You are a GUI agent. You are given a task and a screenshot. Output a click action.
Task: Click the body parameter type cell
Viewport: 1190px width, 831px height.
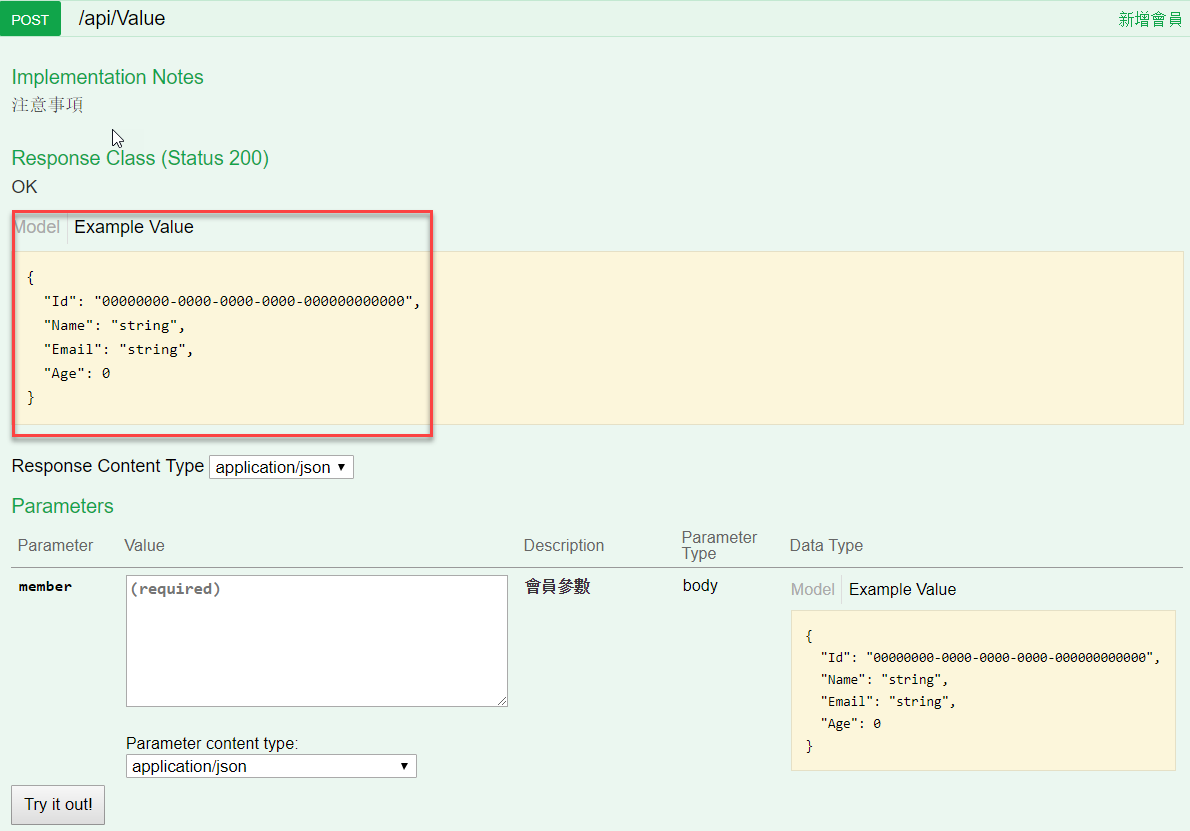pyautogui.click(x=700, y=586)
